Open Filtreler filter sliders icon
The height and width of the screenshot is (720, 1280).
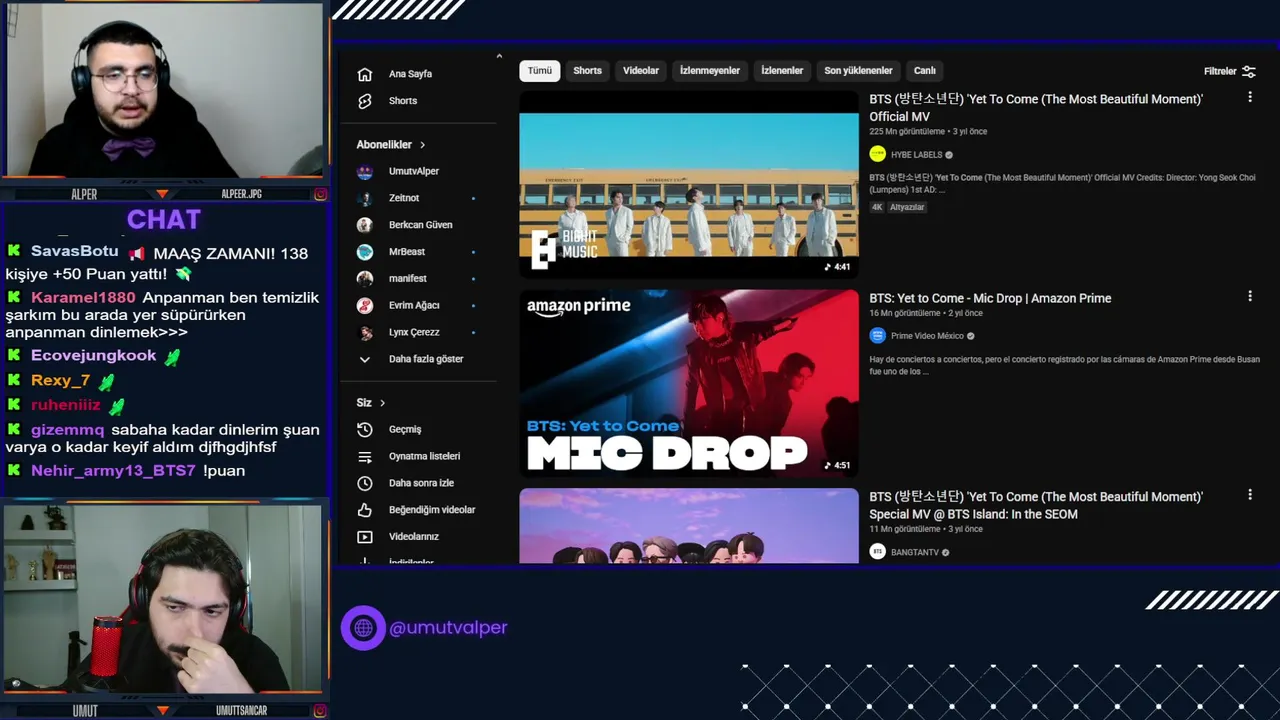click(1249, 71)
